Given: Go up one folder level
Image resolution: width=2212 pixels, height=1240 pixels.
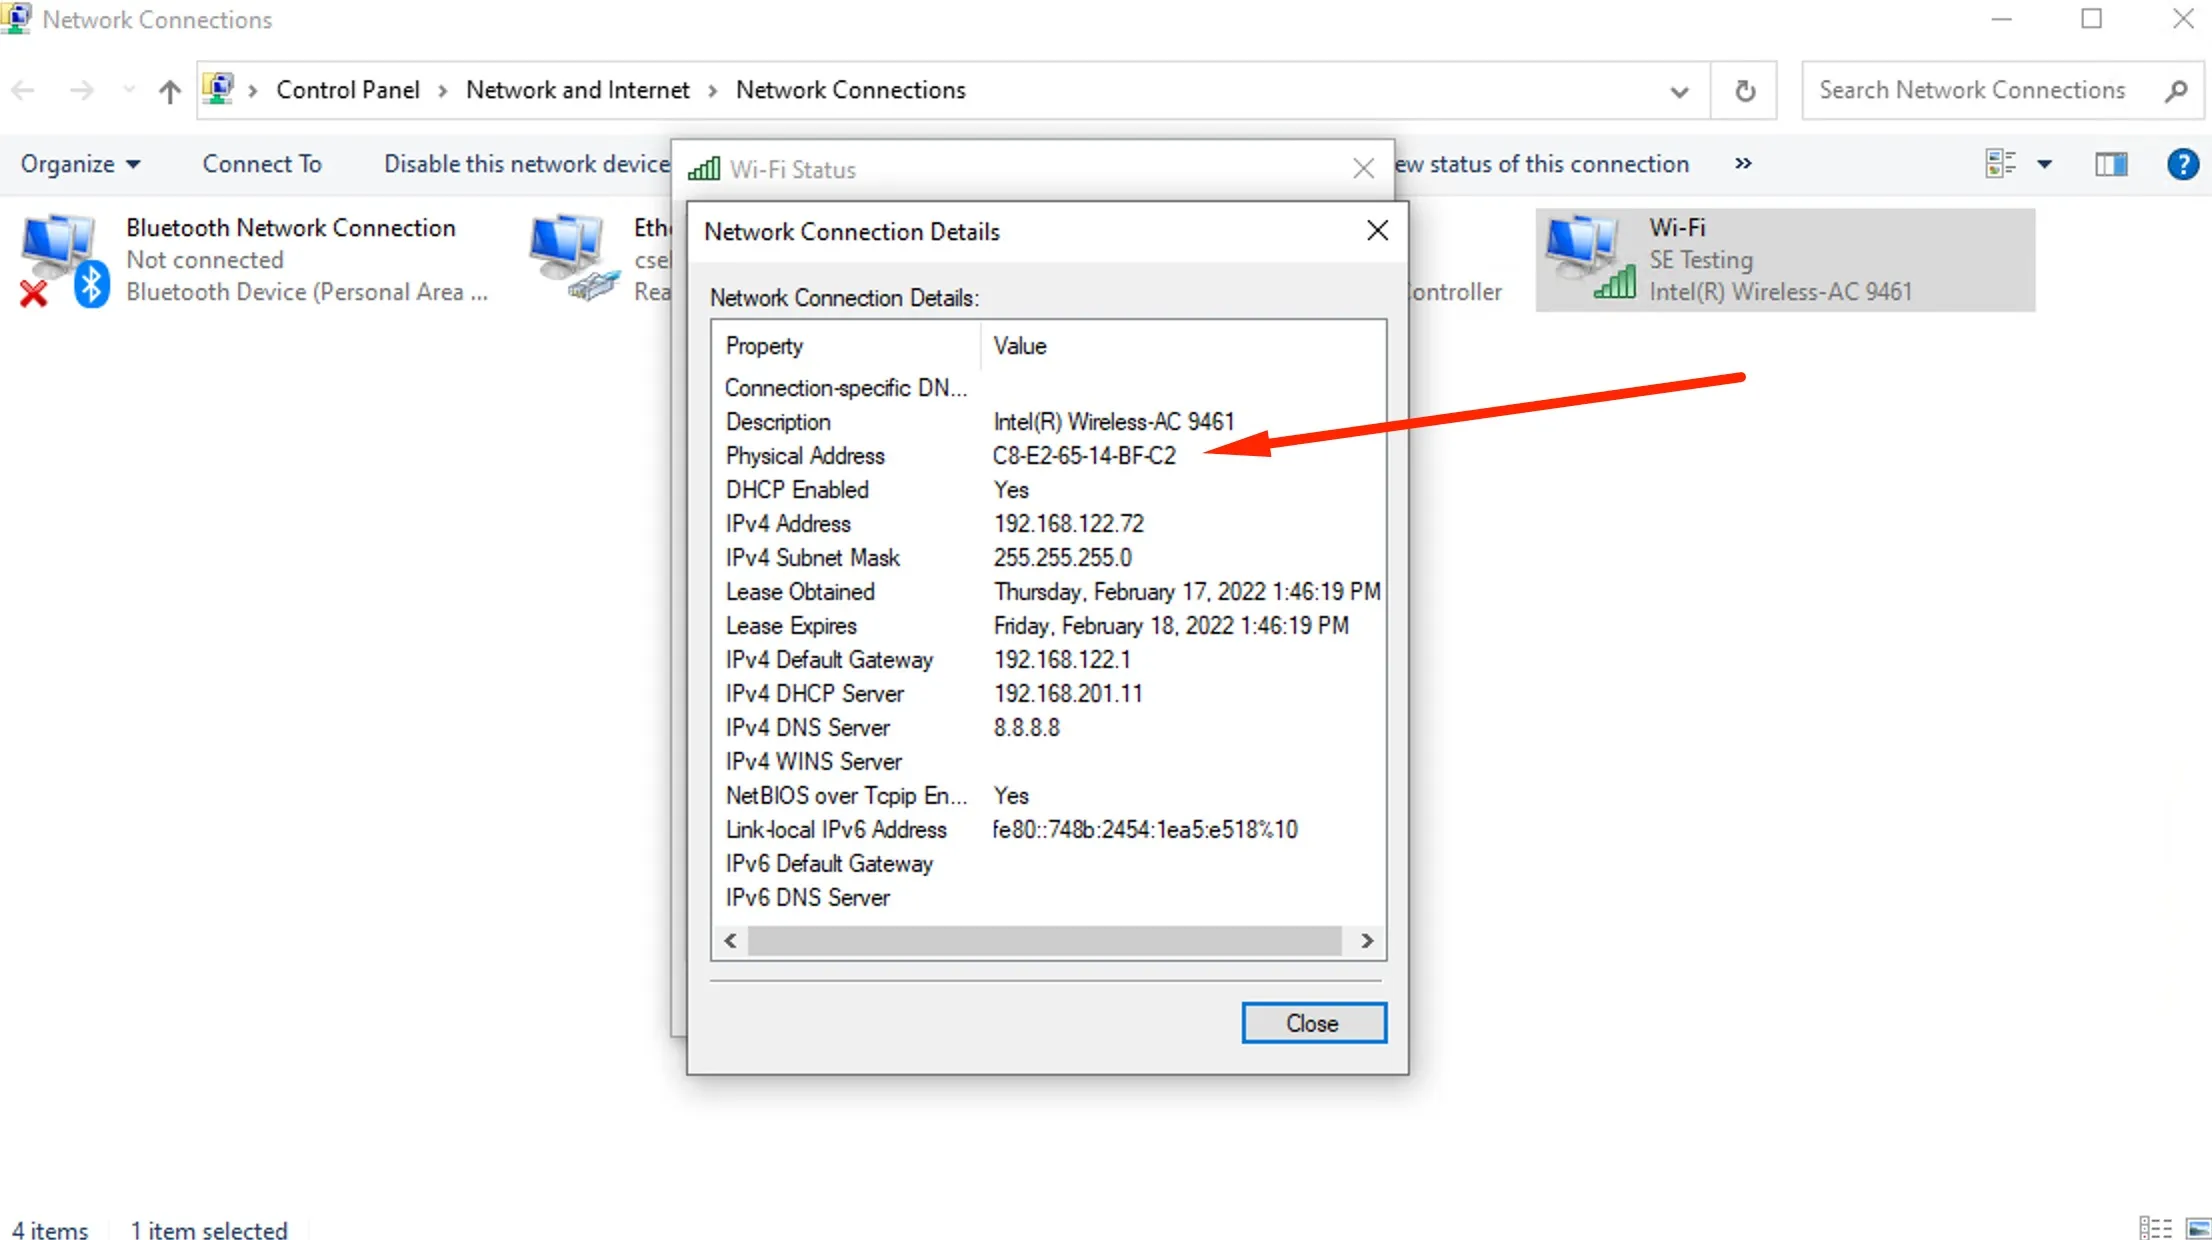Looking at the screenshot, I should [x=169, y=91].
